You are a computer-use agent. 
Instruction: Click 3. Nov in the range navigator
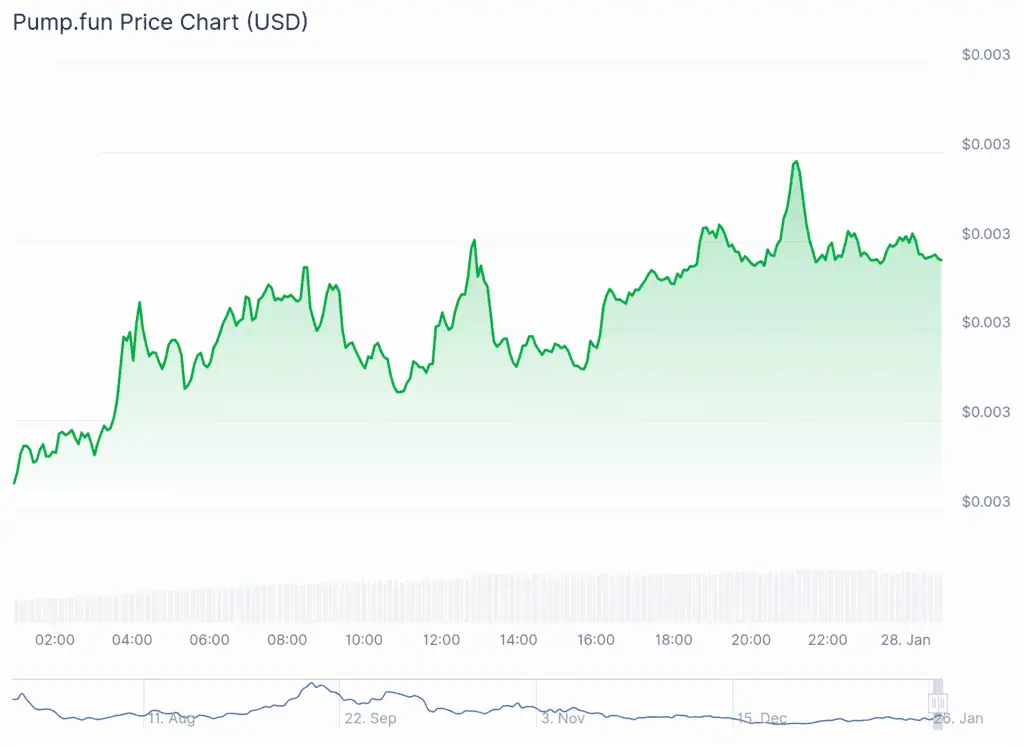(x=563, y=718)
